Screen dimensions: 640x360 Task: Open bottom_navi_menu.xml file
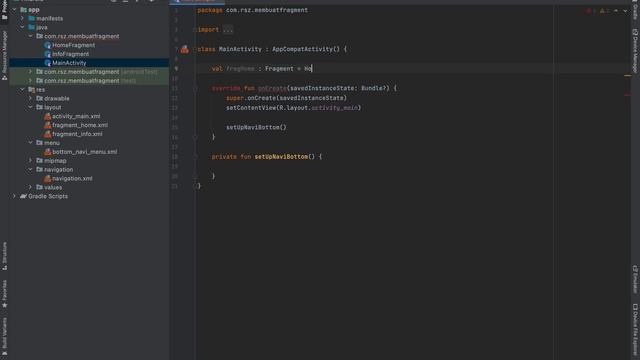(x=84, y=152)
